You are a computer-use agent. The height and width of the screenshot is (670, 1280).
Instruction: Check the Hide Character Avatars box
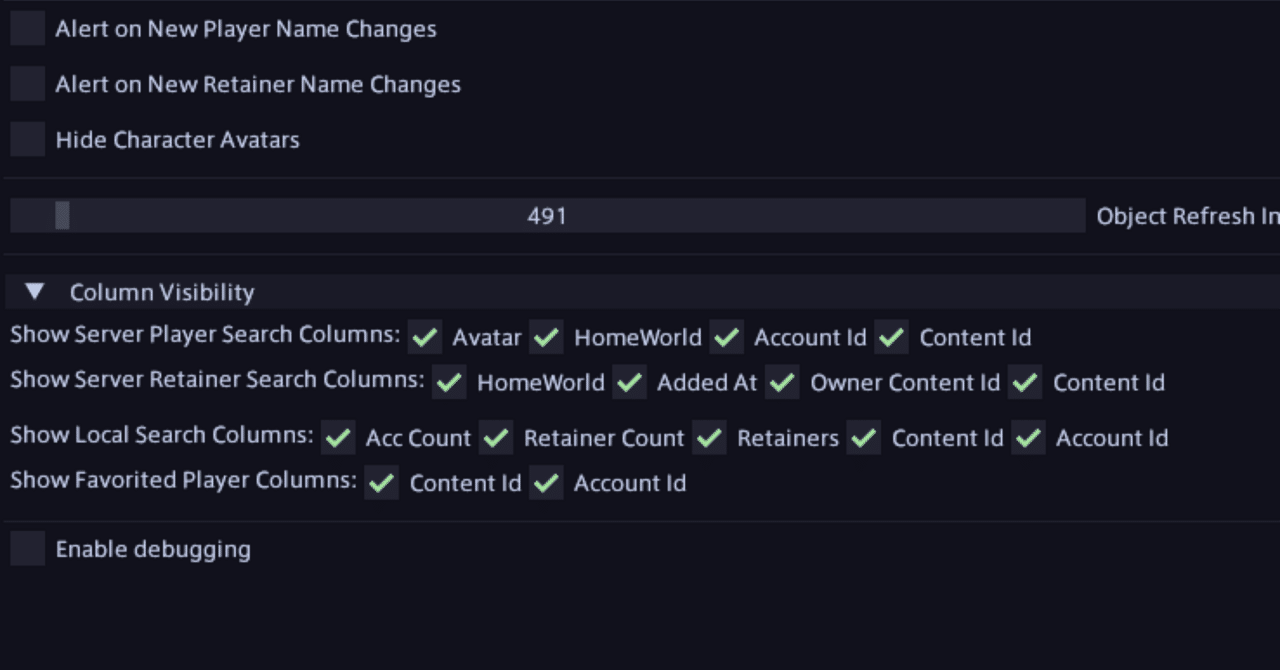click(x=28, y=139)
